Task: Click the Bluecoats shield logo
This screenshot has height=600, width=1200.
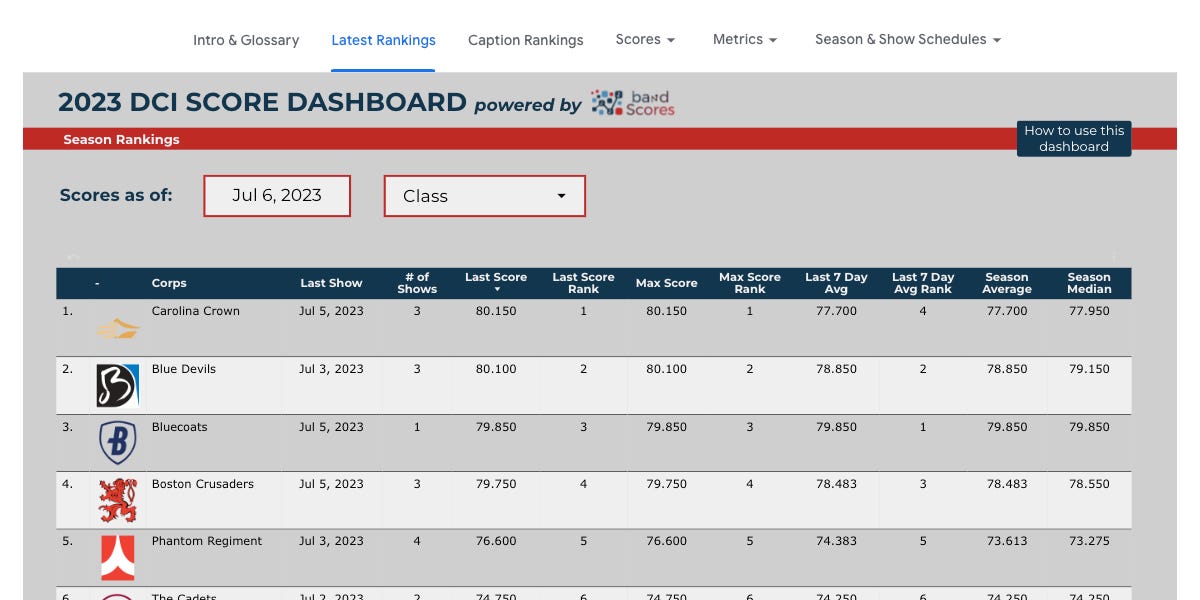Action: (x=117, y=443)
